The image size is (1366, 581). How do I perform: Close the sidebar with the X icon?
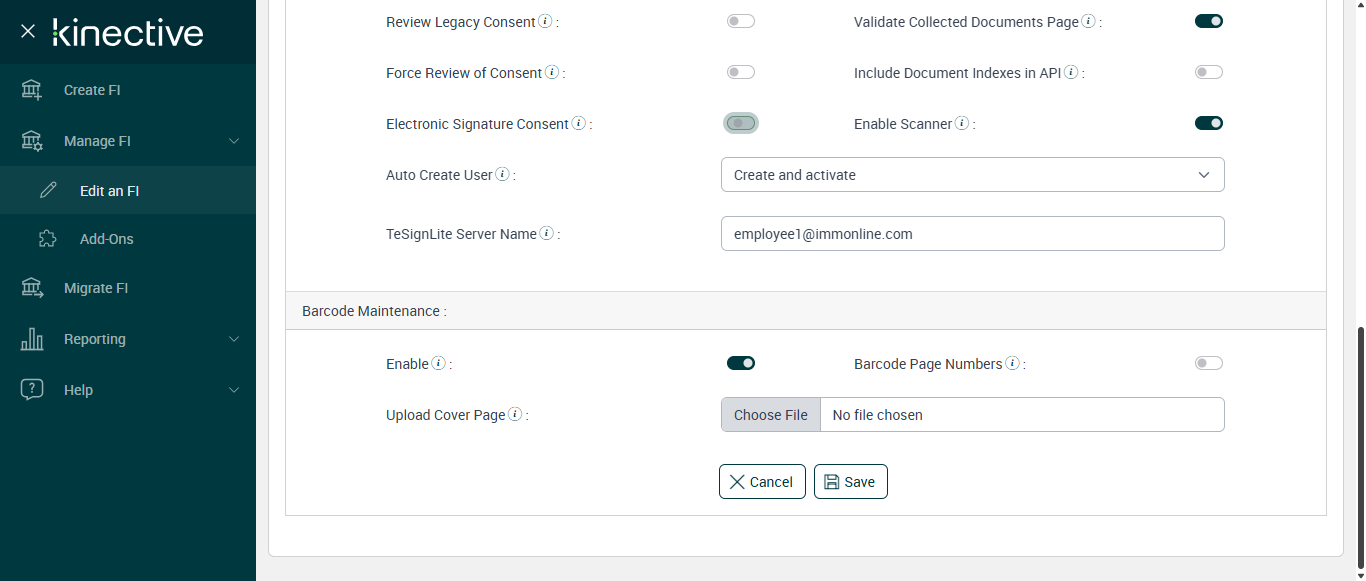coord(28,31)
